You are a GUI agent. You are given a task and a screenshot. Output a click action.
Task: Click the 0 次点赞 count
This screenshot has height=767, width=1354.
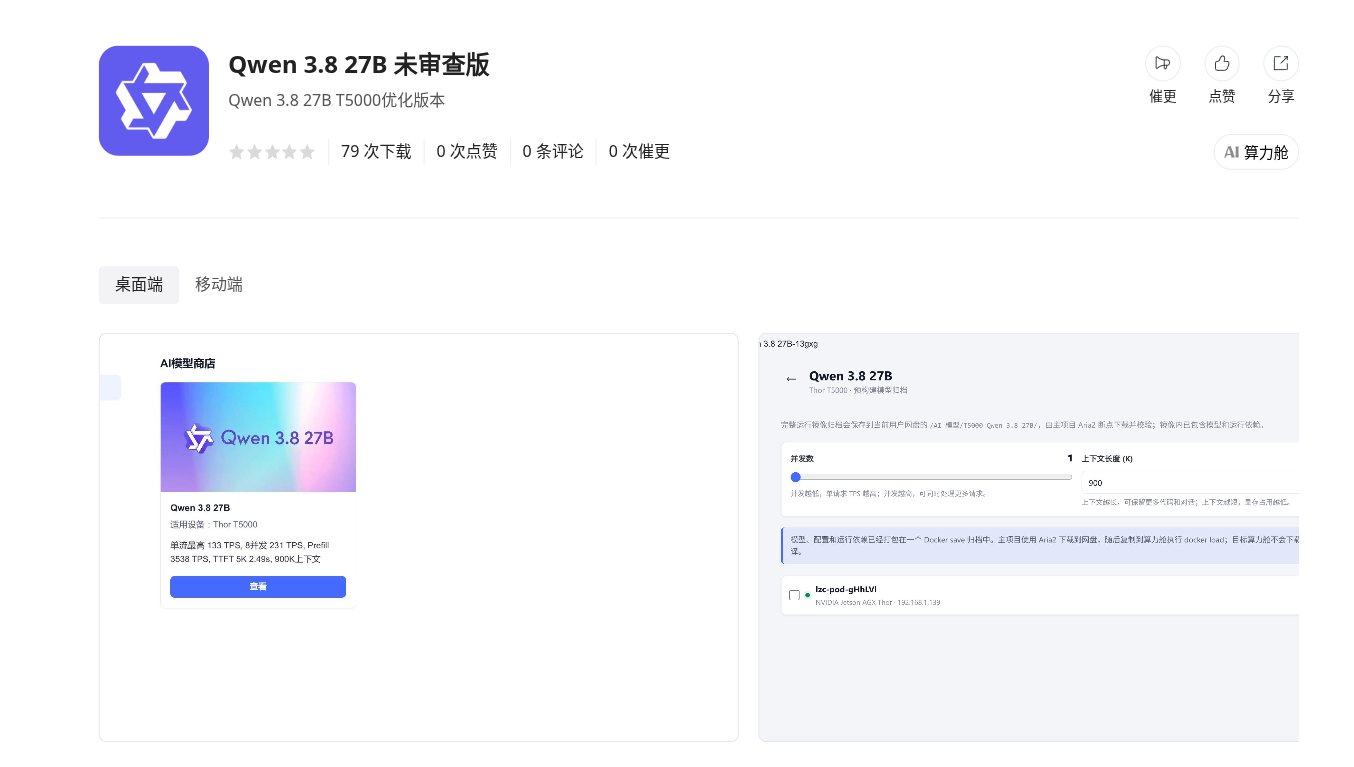click(467, 152)
